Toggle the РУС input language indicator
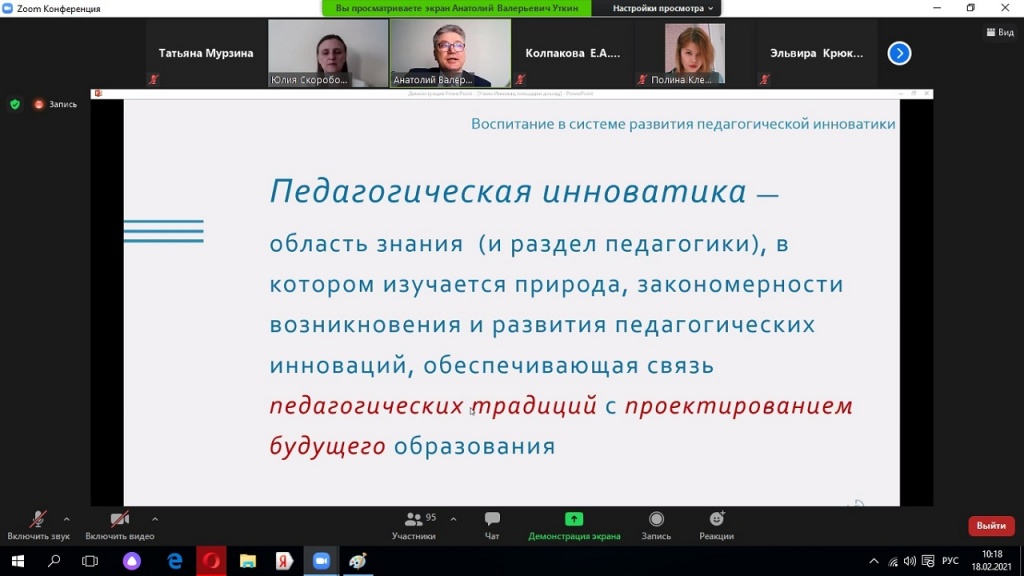 [x=950, y=561]
